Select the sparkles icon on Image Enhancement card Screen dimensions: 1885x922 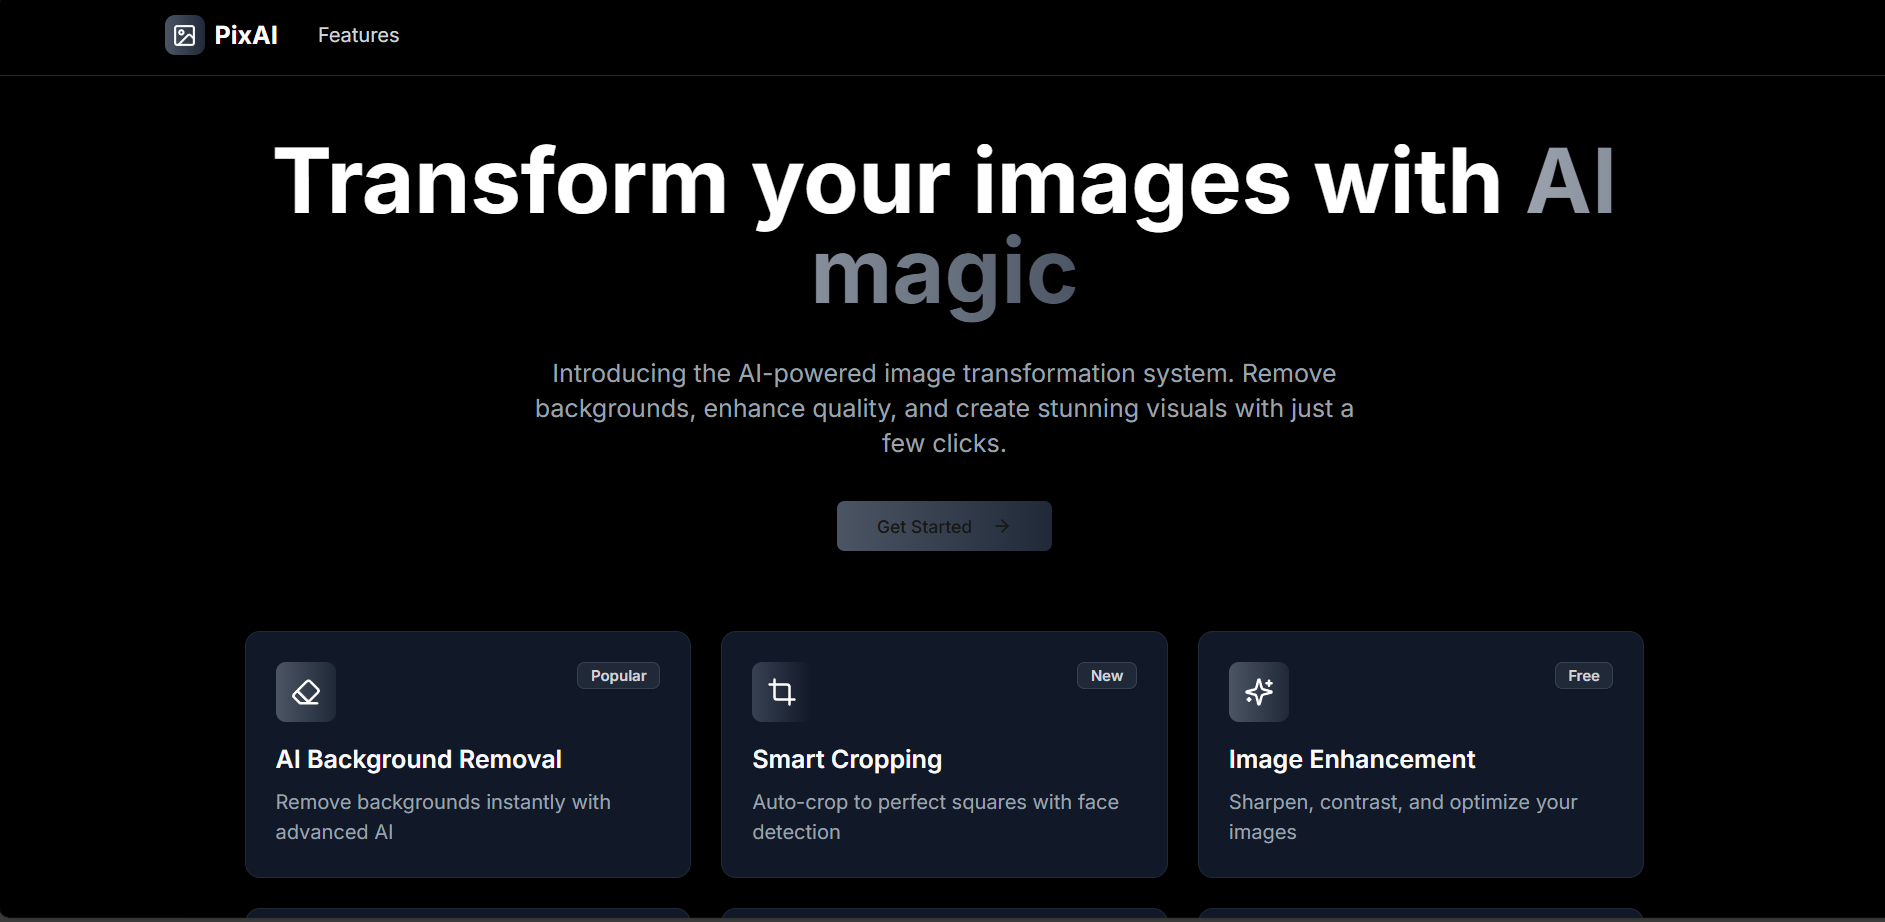coord(1257,691)
